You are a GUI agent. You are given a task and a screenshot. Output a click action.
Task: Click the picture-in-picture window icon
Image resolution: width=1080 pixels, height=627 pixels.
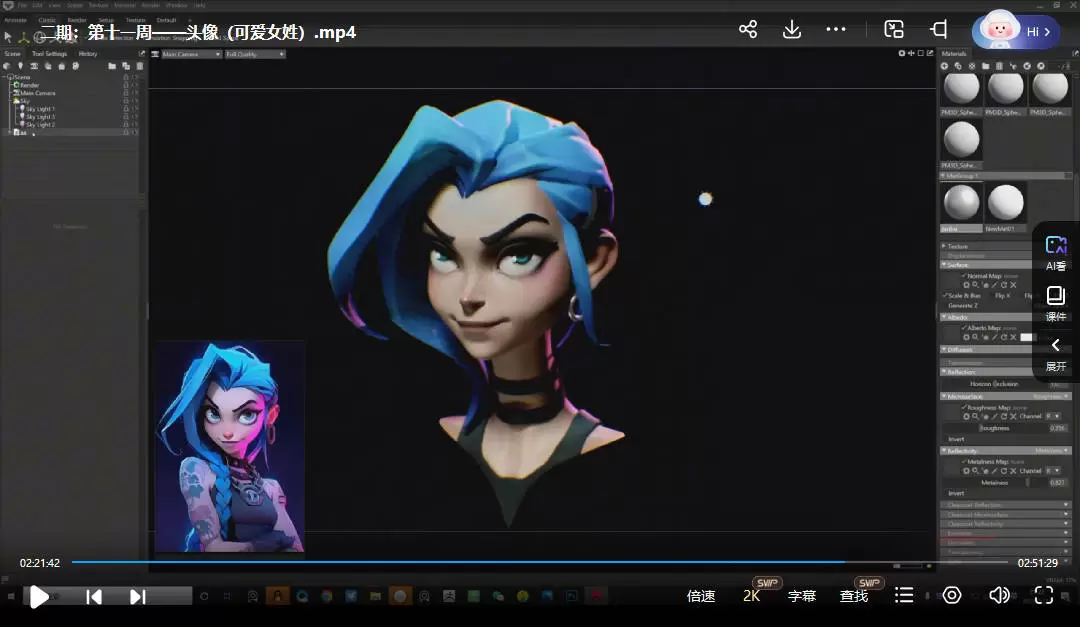click(894, 29)
